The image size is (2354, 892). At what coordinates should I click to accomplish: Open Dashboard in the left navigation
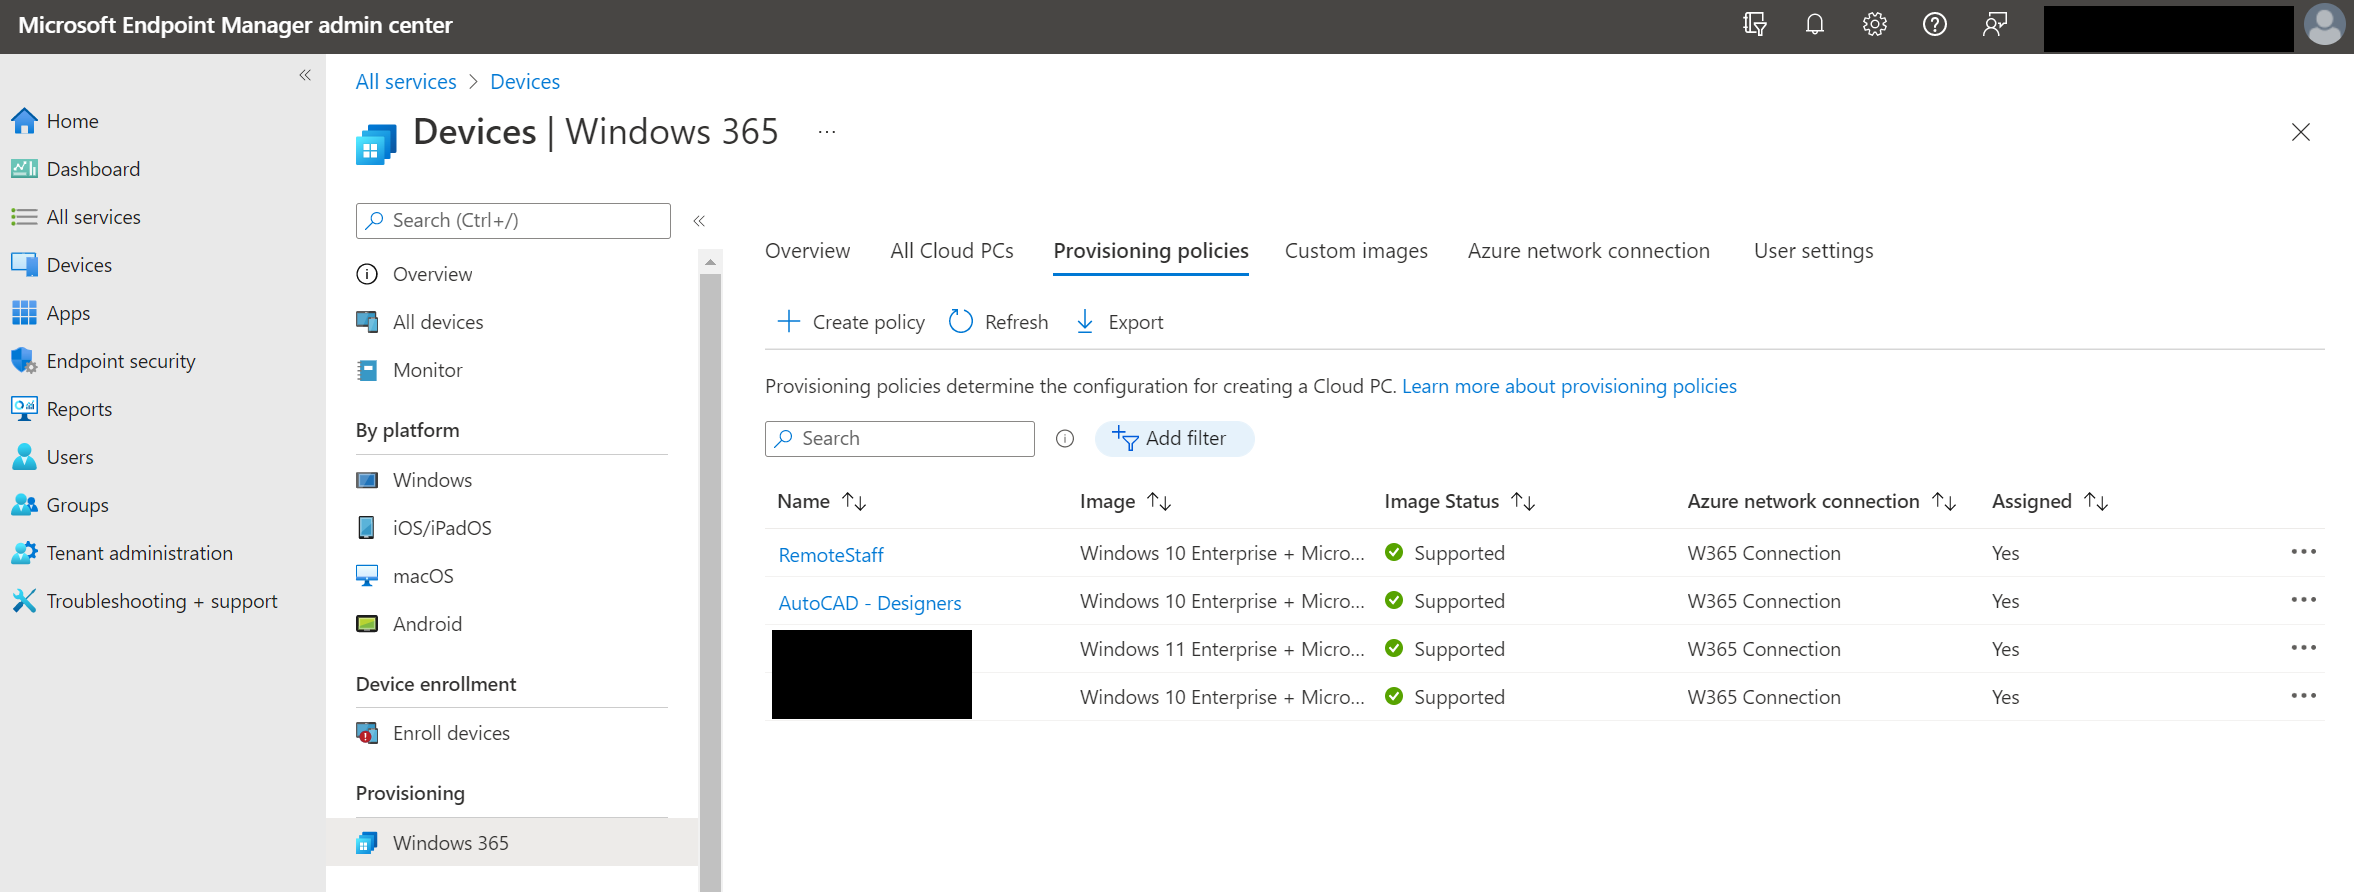coord(76,169)
